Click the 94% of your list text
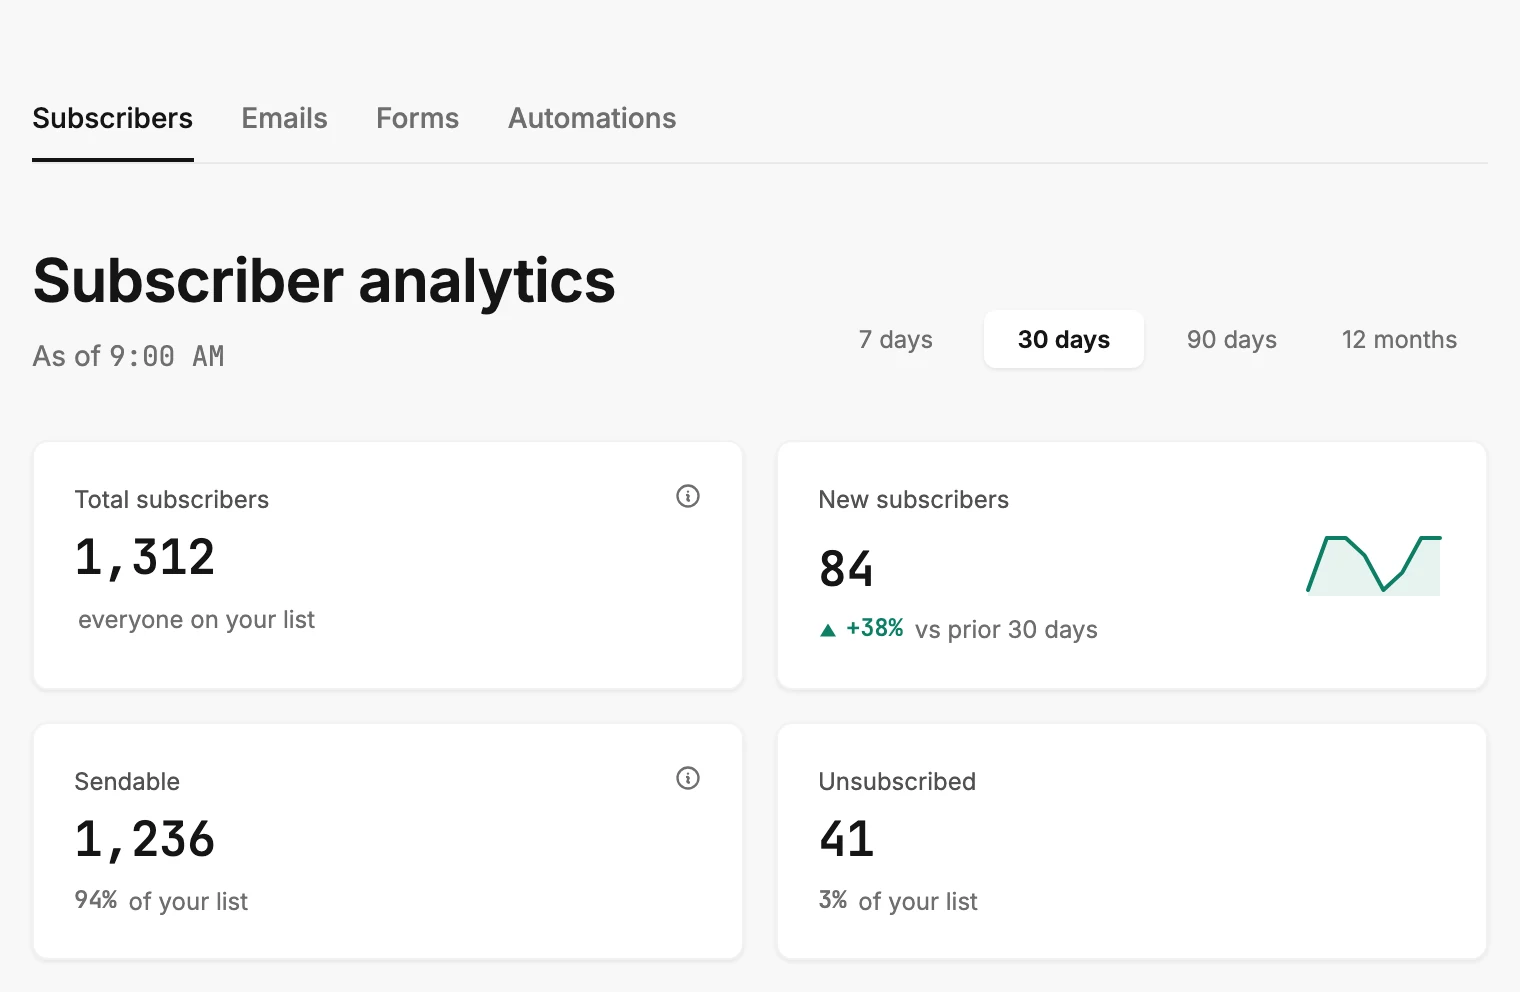The width and height of the screenshot is (1520, 992). click(x=161, y=901)
